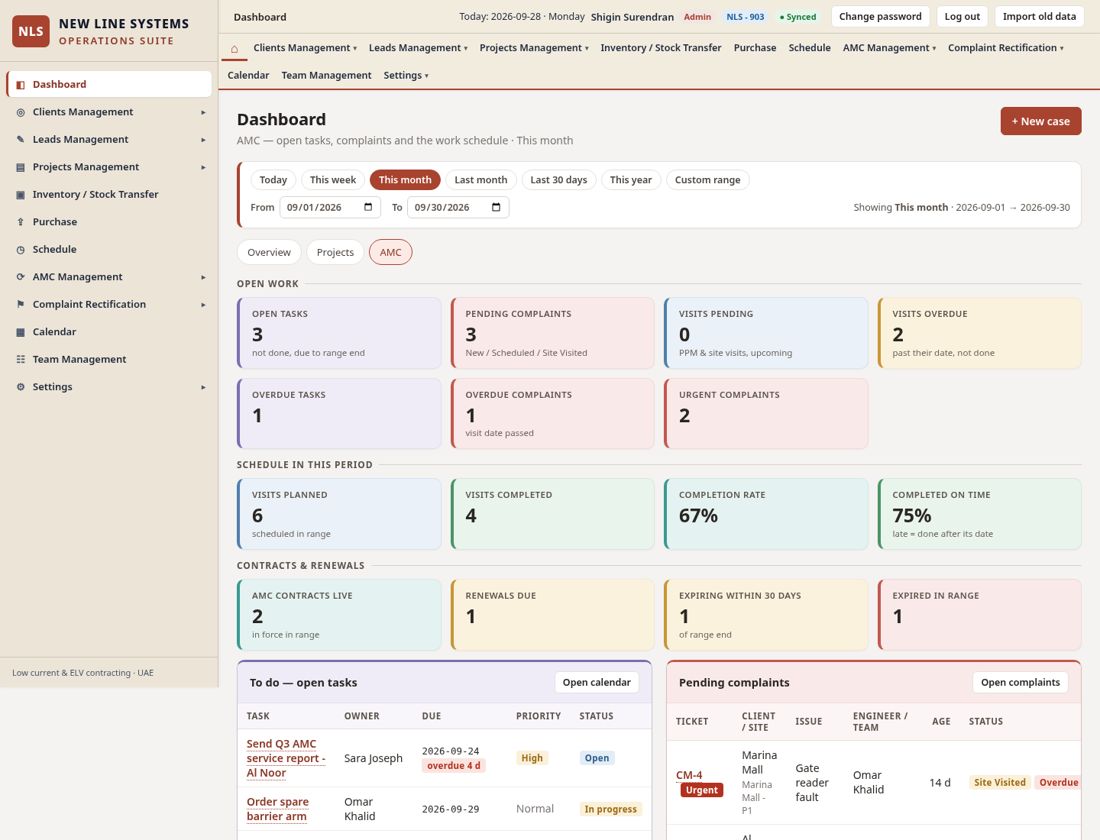Open the To date calendar picker icon
Image resolution: width=1100 pixels, height=840 pixels.
point(496,207)
